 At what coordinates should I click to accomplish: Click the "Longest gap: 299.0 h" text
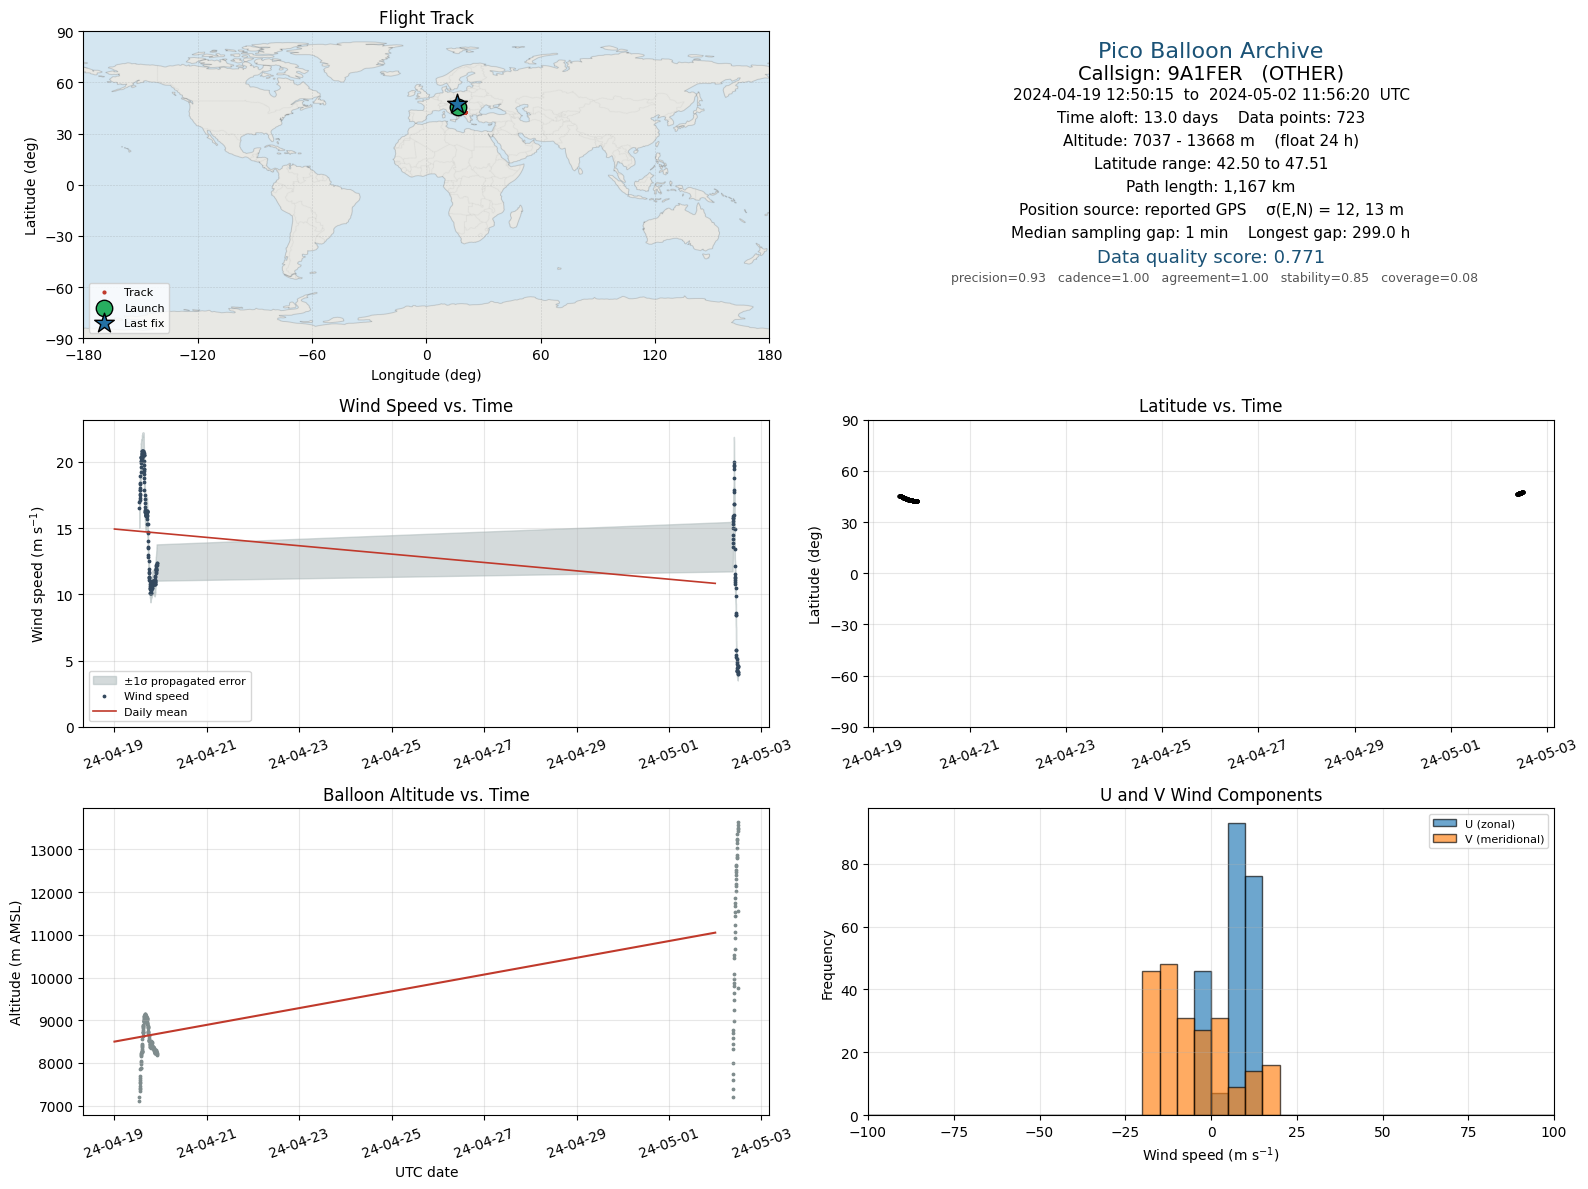[x=1329, y=233]
